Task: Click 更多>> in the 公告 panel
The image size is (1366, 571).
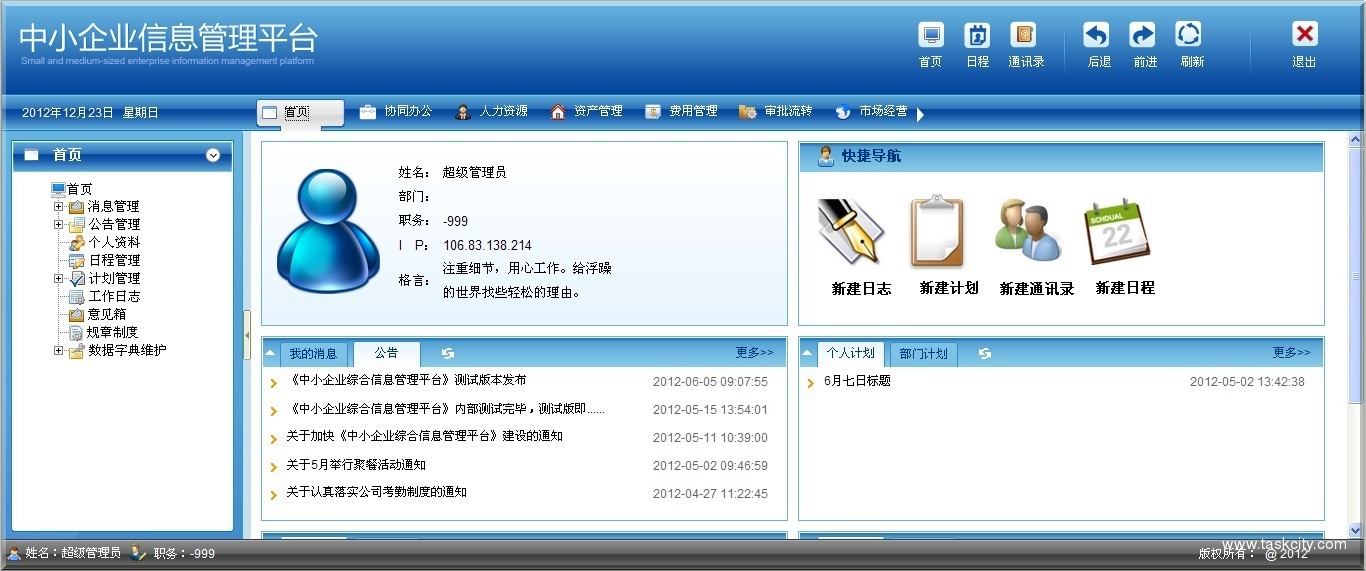Action: [x=755, y=353]
